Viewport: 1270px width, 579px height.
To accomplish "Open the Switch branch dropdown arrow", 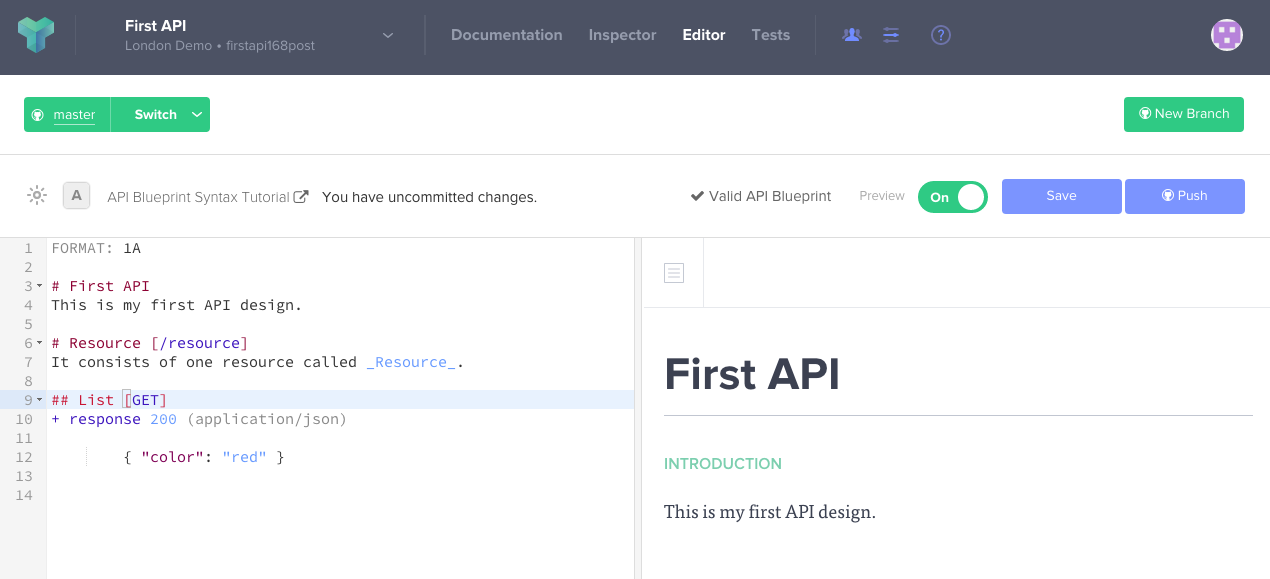I will 197,115.
